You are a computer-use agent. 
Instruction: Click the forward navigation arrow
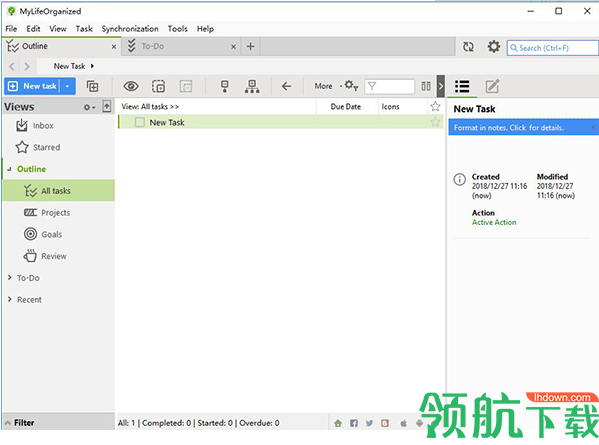[27, 66]
